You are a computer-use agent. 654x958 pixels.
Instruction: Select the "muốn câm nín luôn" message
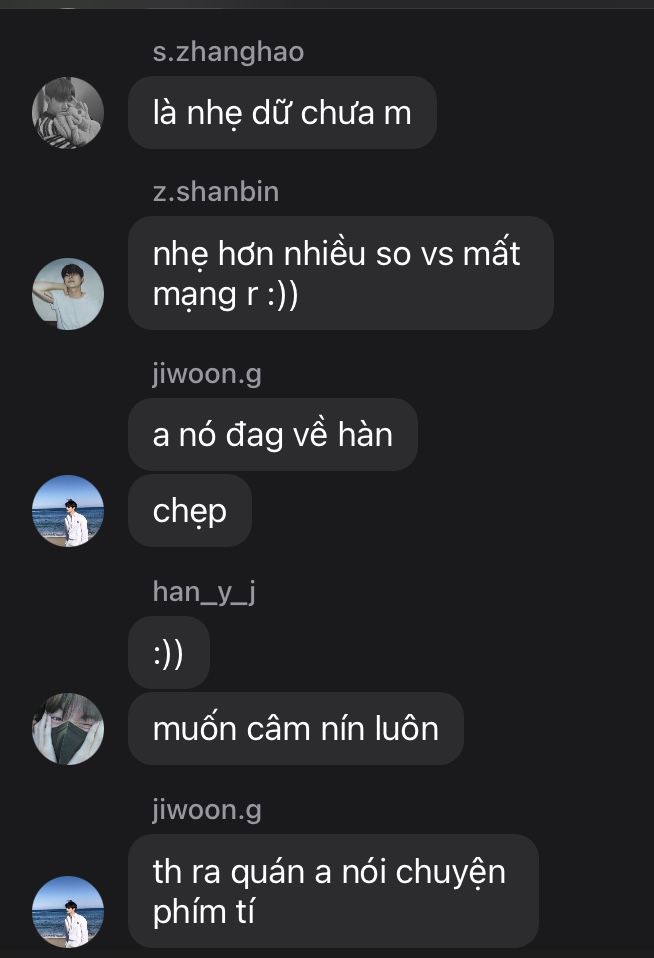point(296,728)
